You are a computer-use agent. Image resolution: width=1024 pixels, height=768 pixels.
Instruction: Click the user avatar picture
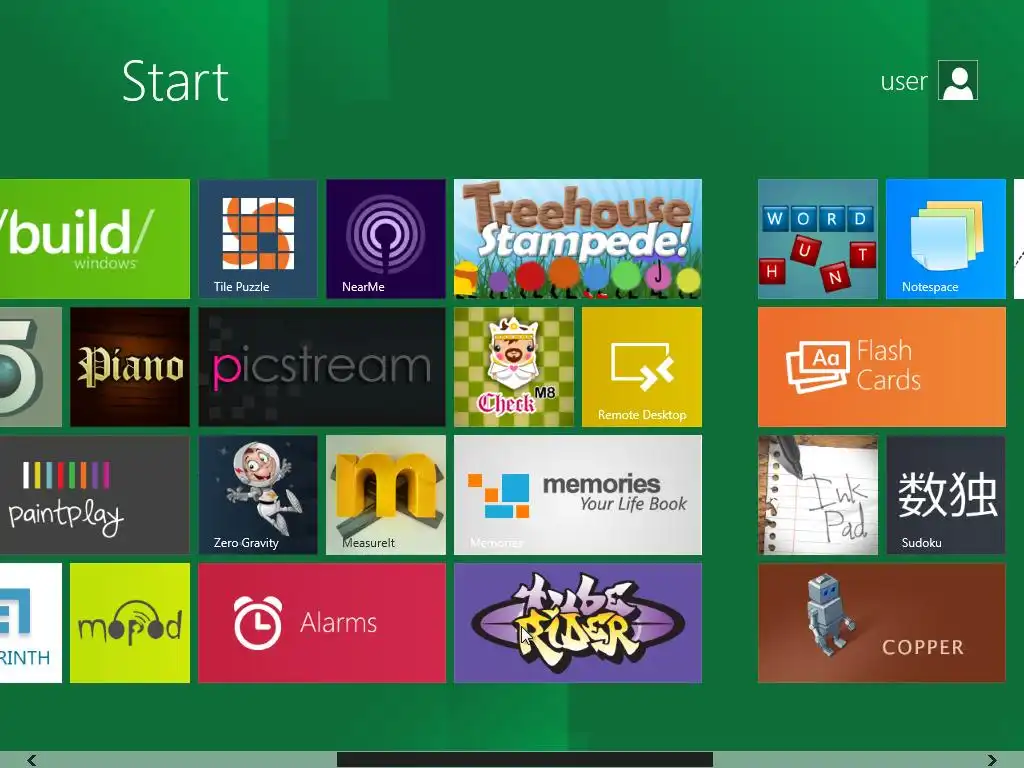click(958, 80)
